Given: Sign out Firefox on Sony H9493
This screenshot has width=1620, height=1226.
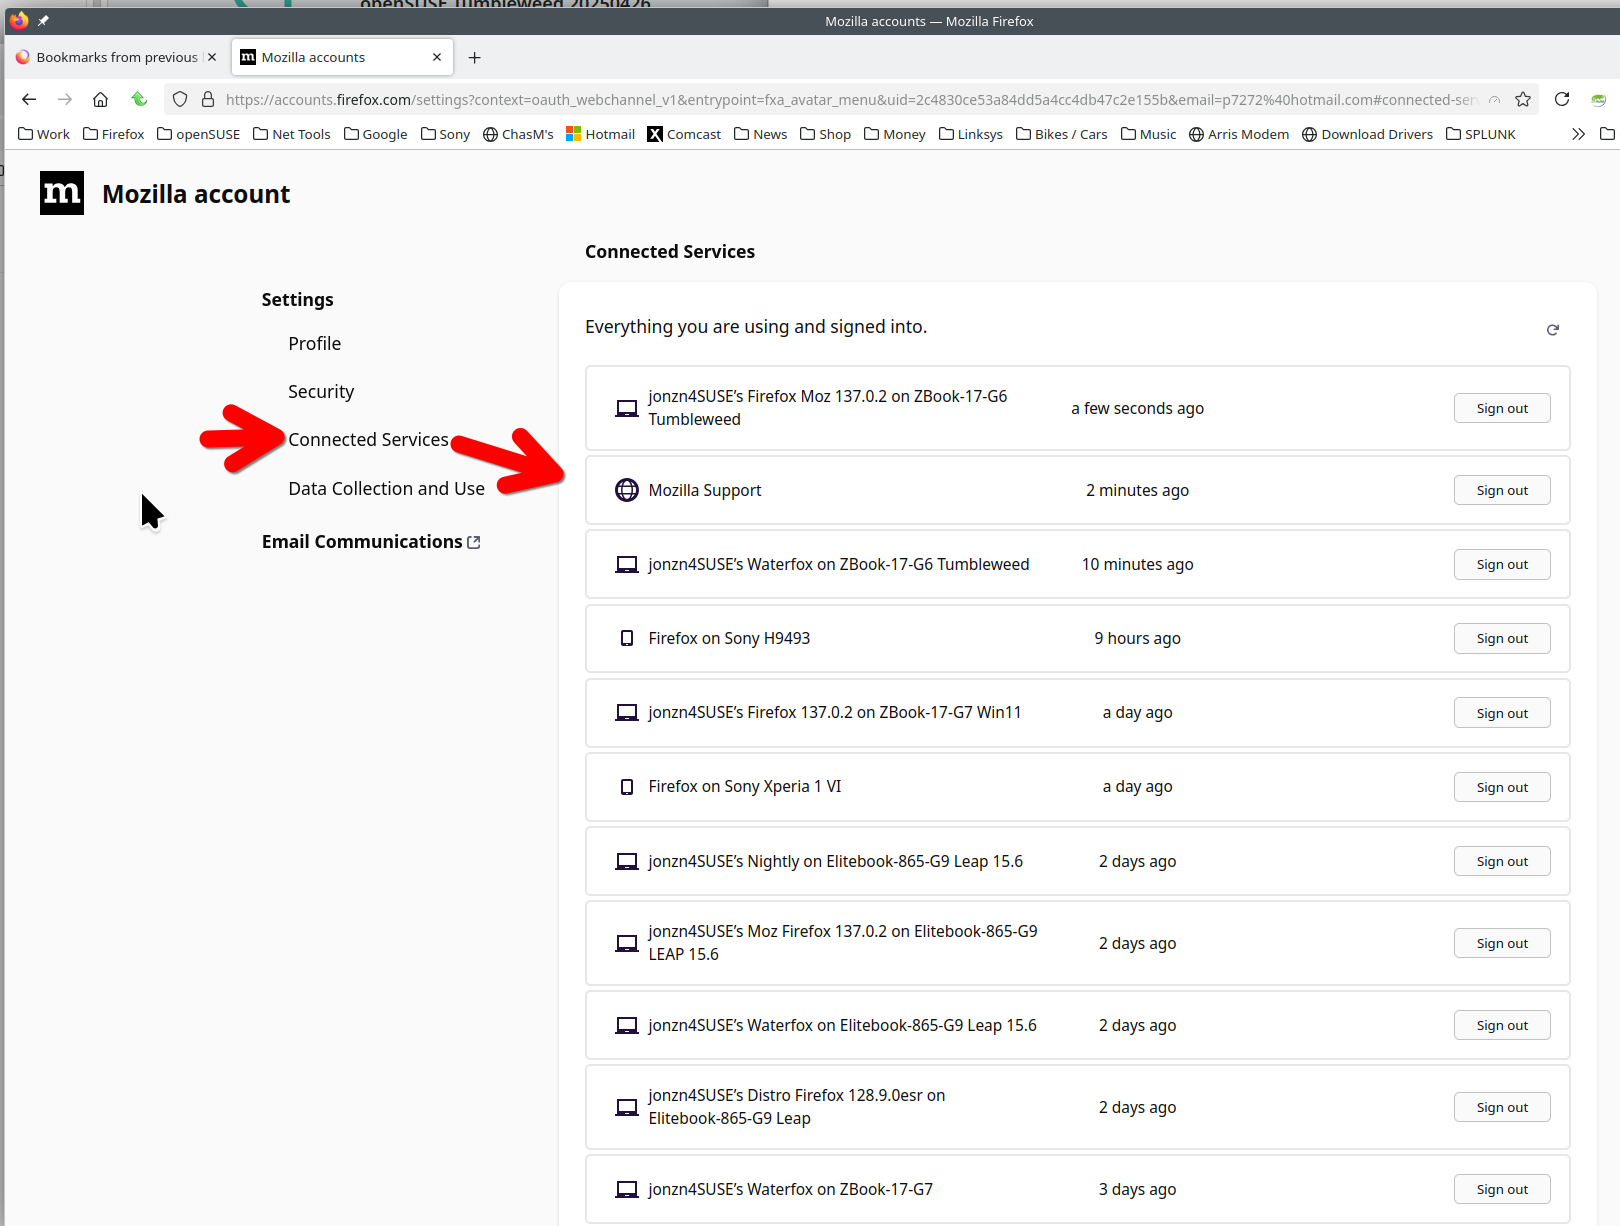Looking at the screenshot, I should pos(1502,638).
